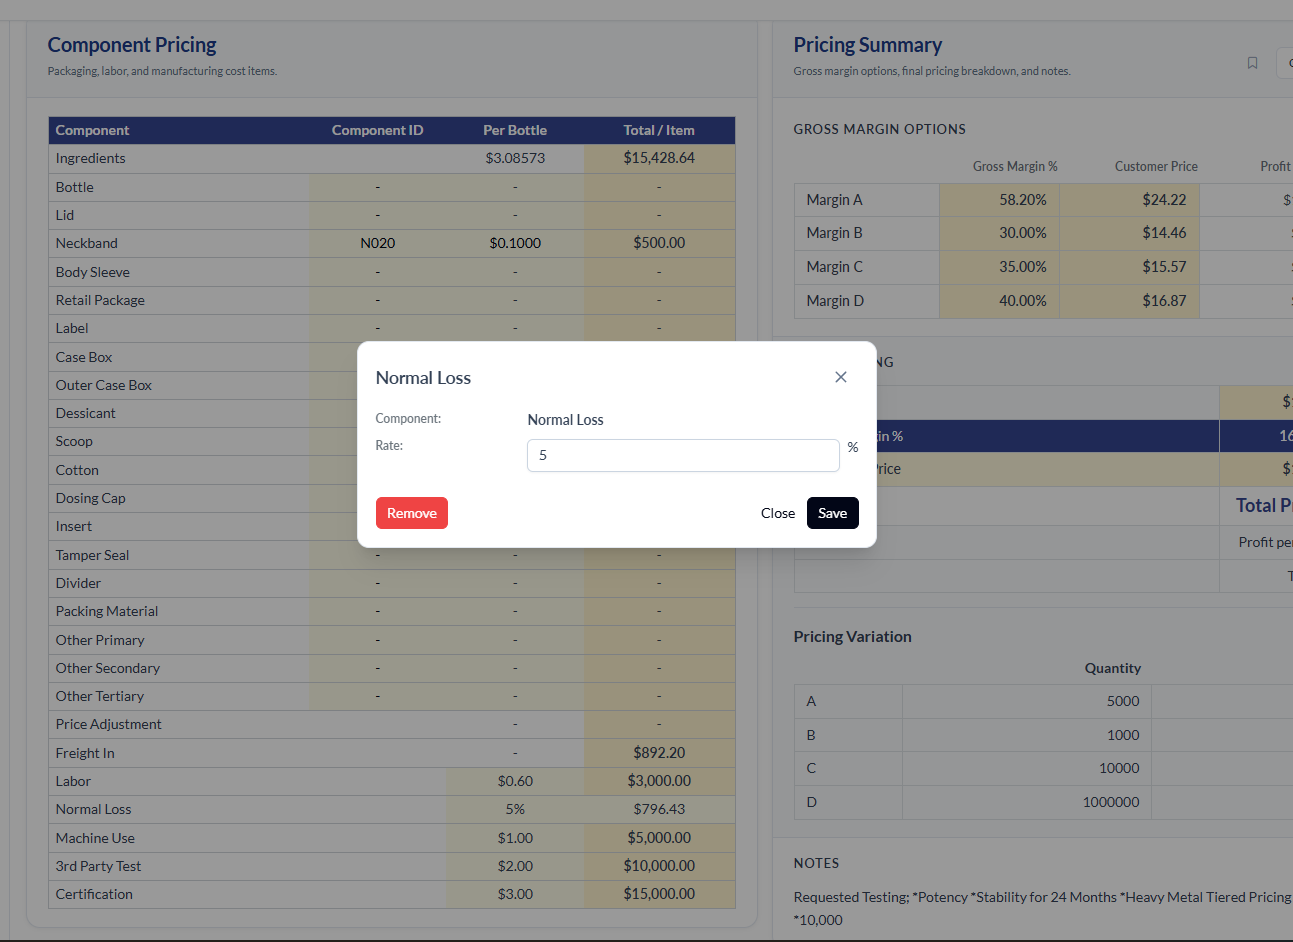Click the bookmark icon in Pricing Summary
1293x942 pixels.
1252,63
